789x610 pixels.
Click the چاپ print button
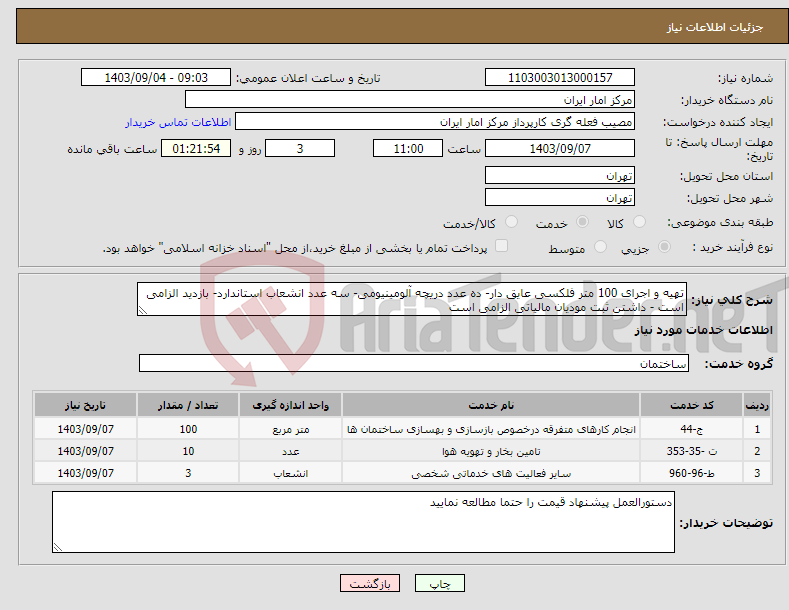[x=439, y=583]
